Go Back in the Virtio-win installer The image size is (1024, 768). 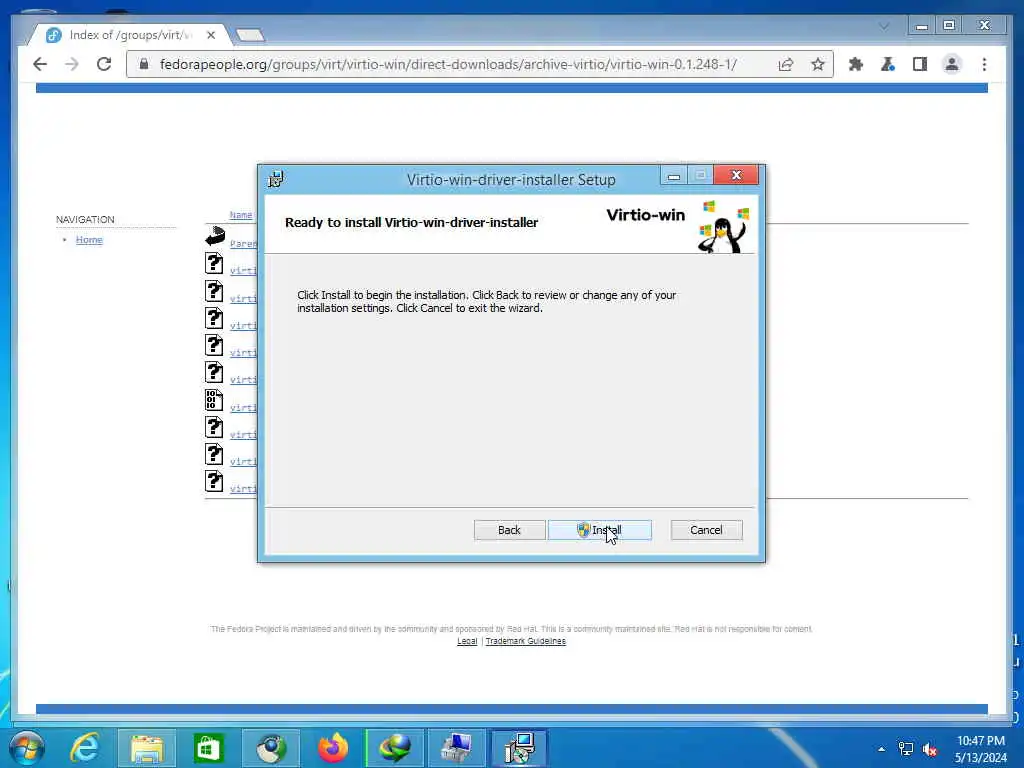click(509, 530)
